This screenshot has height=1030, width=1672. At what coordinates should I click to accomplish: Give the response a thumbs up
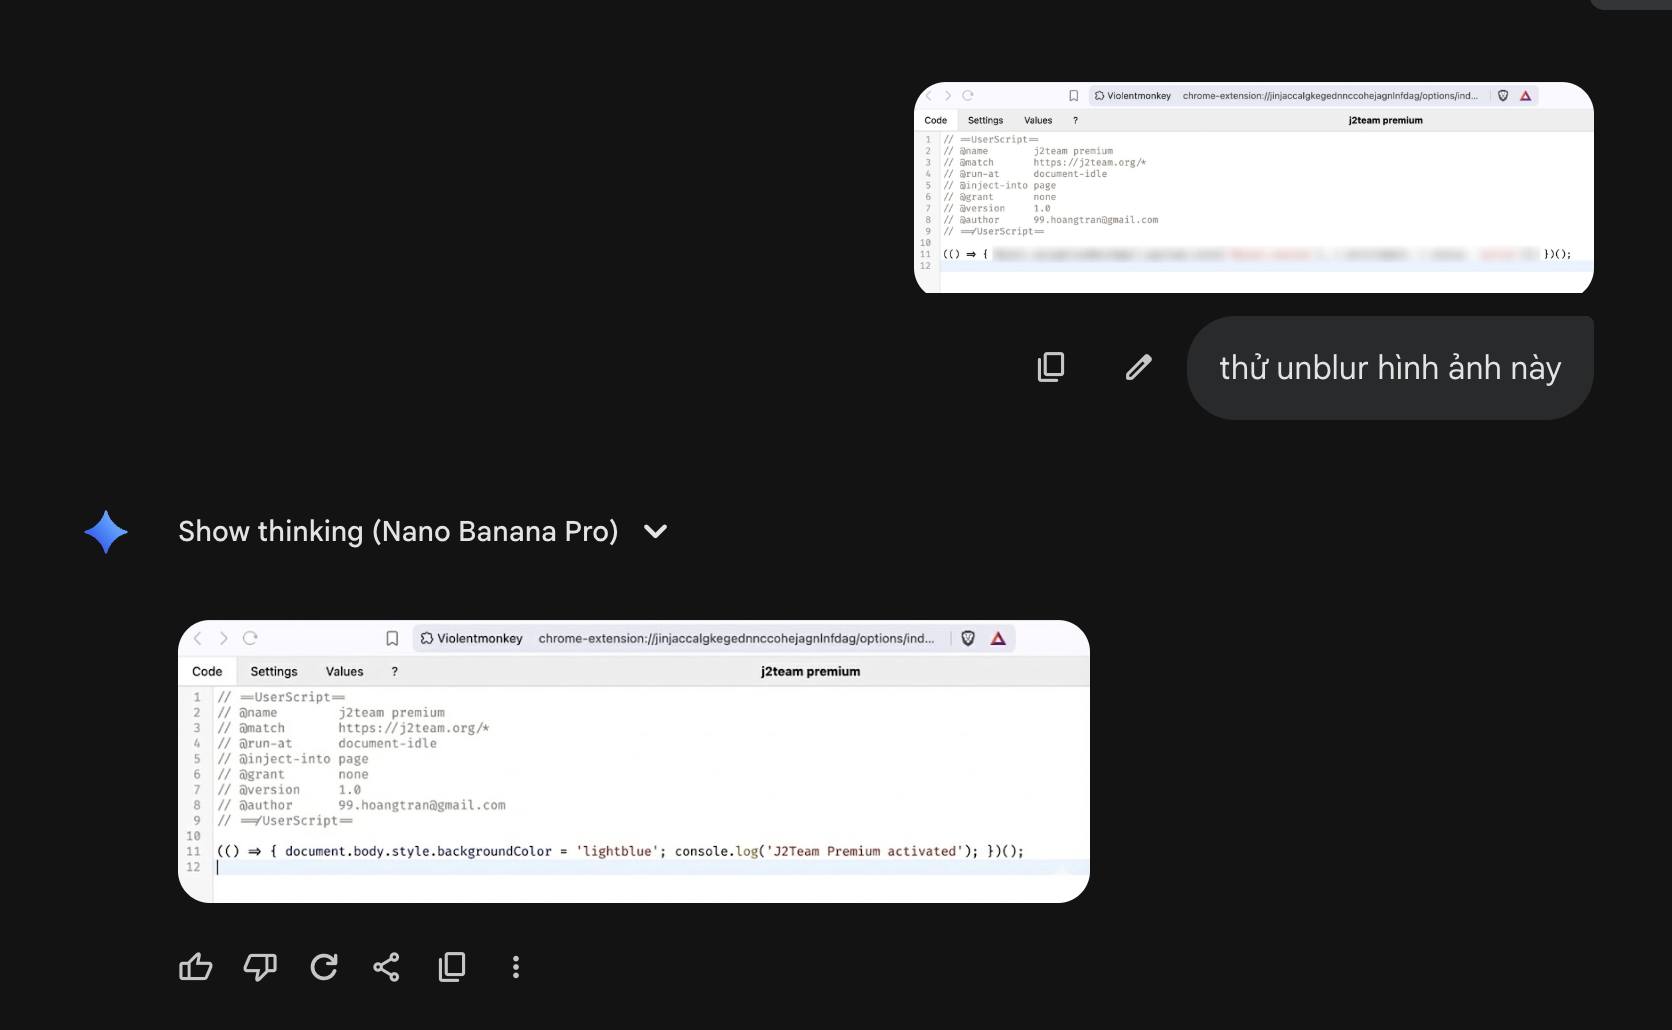click(196, 967)
